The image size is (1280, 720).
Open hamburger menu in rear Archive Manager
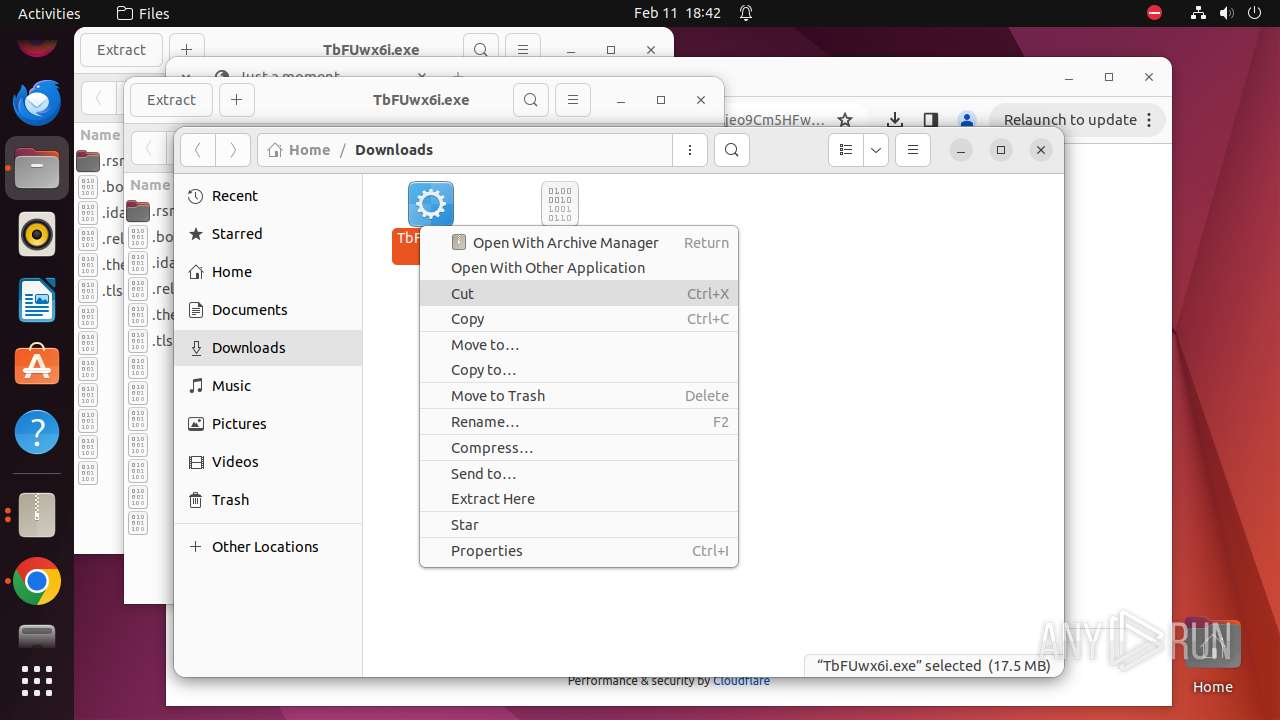pos(523,50)
